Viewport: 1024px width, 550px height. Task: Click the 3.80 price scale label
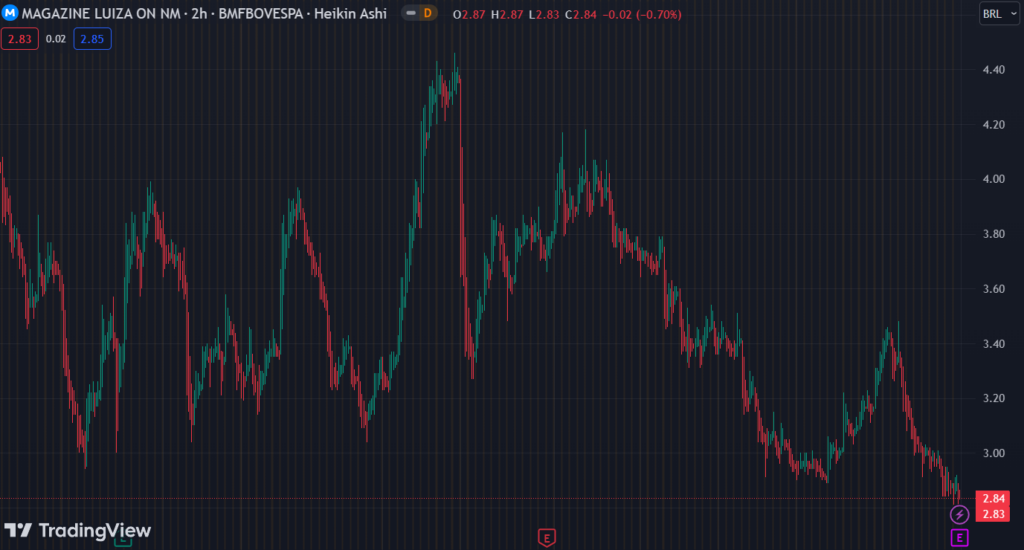coord(993,234)
